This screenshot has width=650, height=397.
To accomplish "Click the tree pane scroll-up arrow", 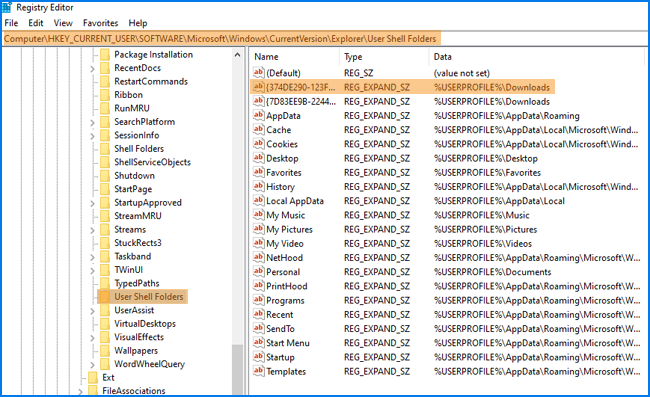I will pyautogui.click(x=238, y=54).
